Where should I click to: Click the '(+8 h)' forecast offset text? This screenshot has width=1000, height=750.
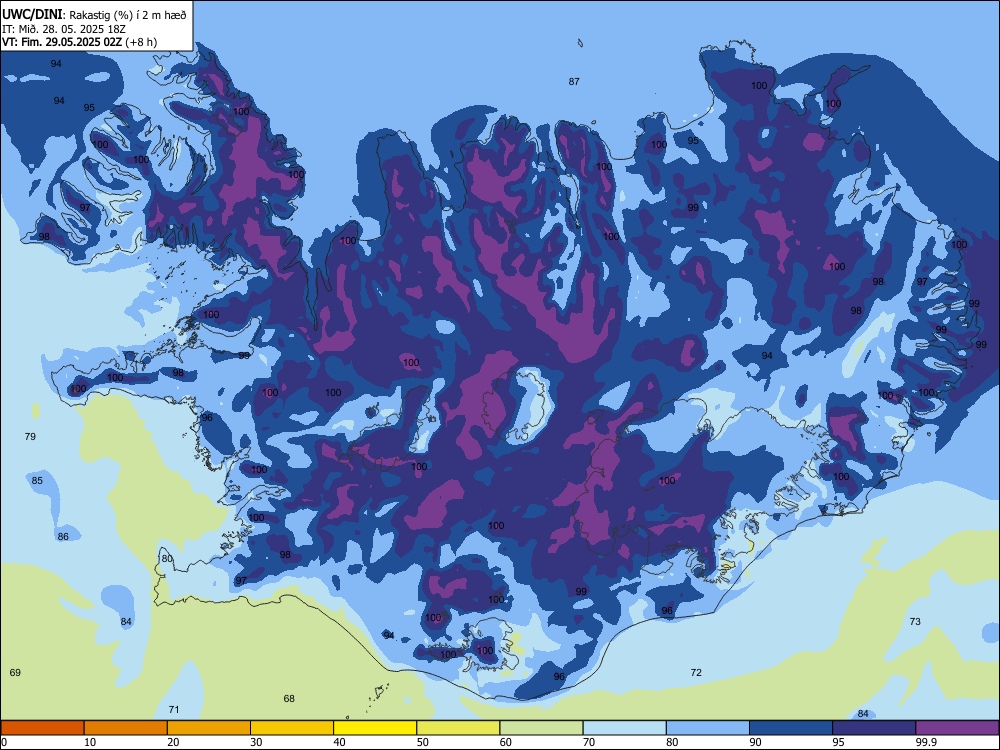pos(141,42)
